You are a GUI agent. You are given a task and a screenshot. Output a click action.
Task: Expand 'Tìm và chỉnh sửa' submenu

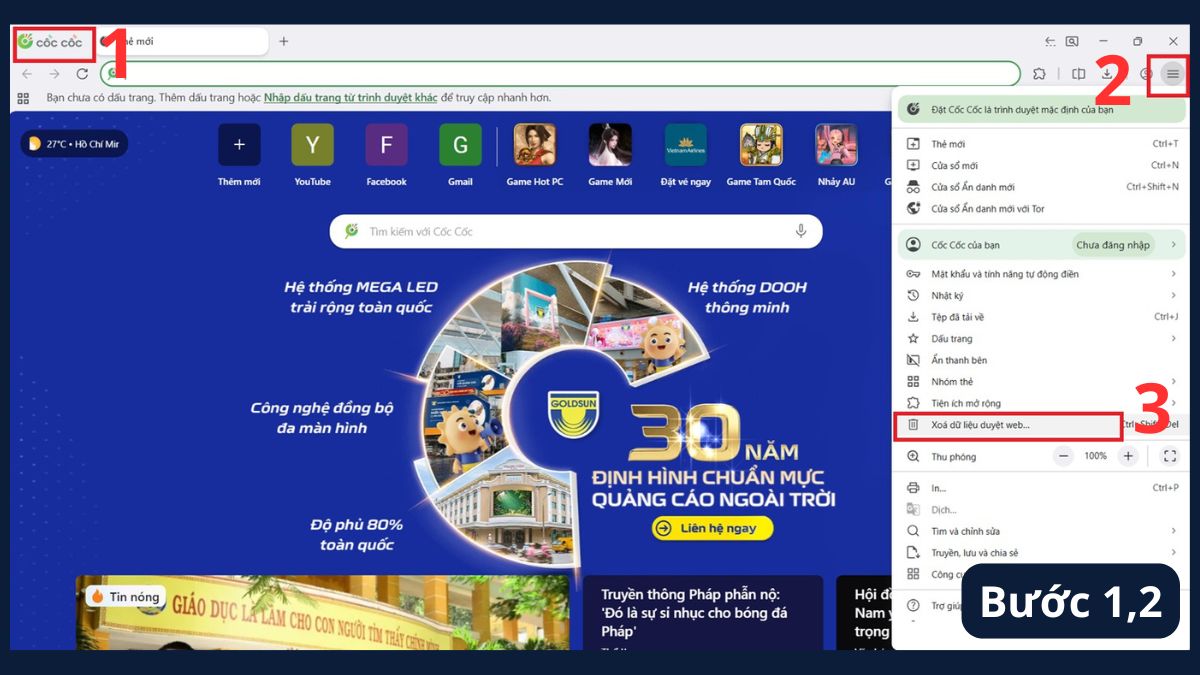tap(1041, 531)
